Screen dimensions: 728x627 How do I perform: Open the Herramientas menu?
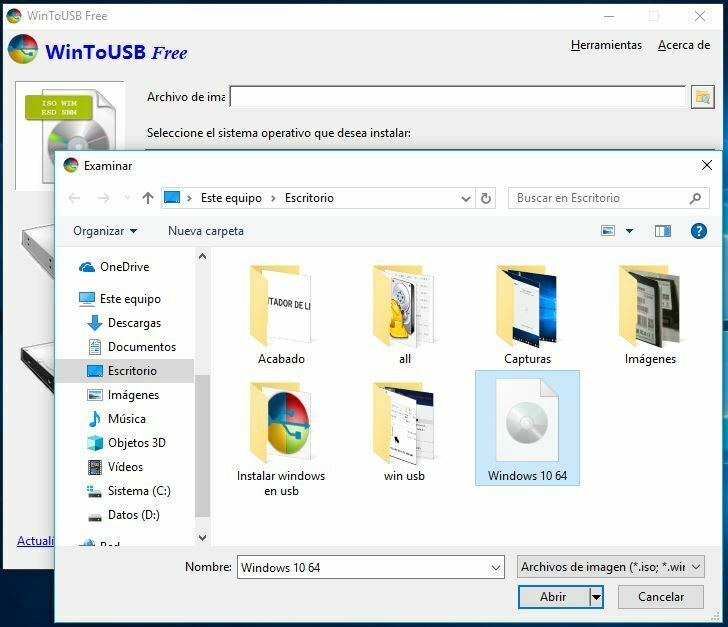606,45
